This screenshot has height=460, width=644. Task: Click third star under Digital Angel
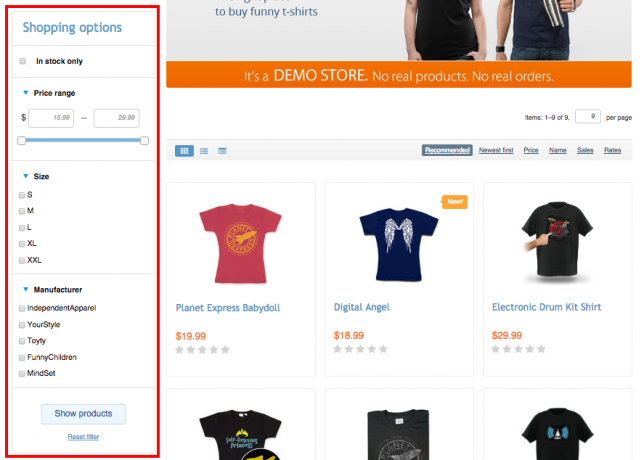coord(360,349)
